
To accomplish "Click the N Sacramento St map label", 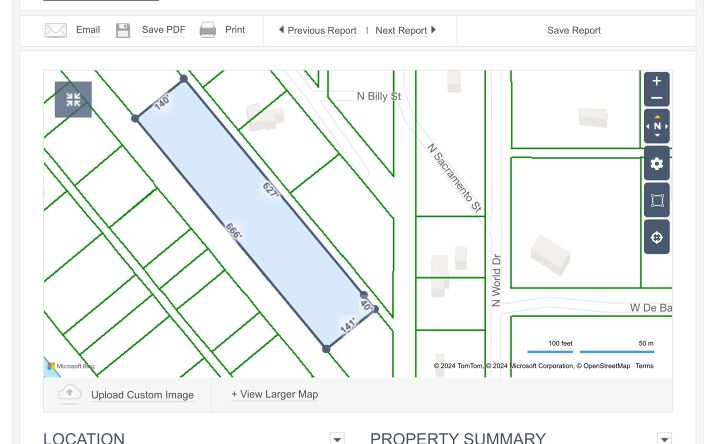I will tap(454, 178).
